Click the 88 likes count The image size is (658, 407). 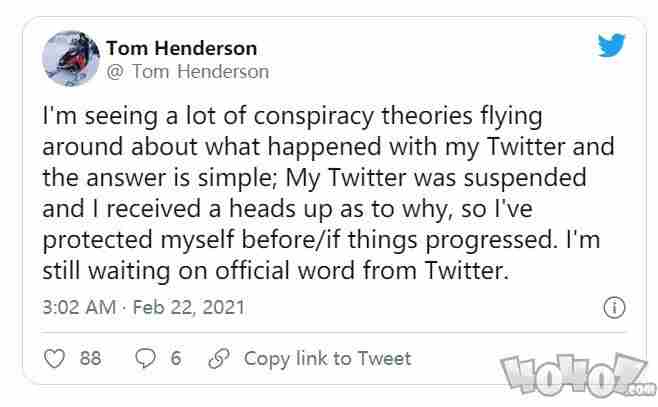tap(90, 358)
